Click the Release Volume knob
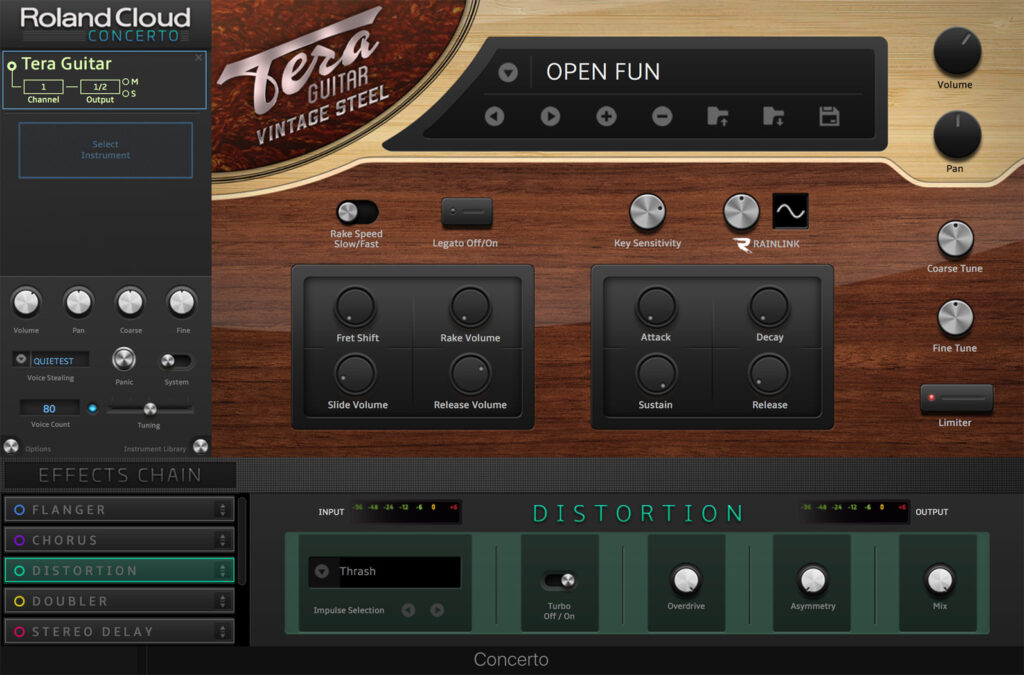This screenshot has width=1024, height=675. coord(470,374)
